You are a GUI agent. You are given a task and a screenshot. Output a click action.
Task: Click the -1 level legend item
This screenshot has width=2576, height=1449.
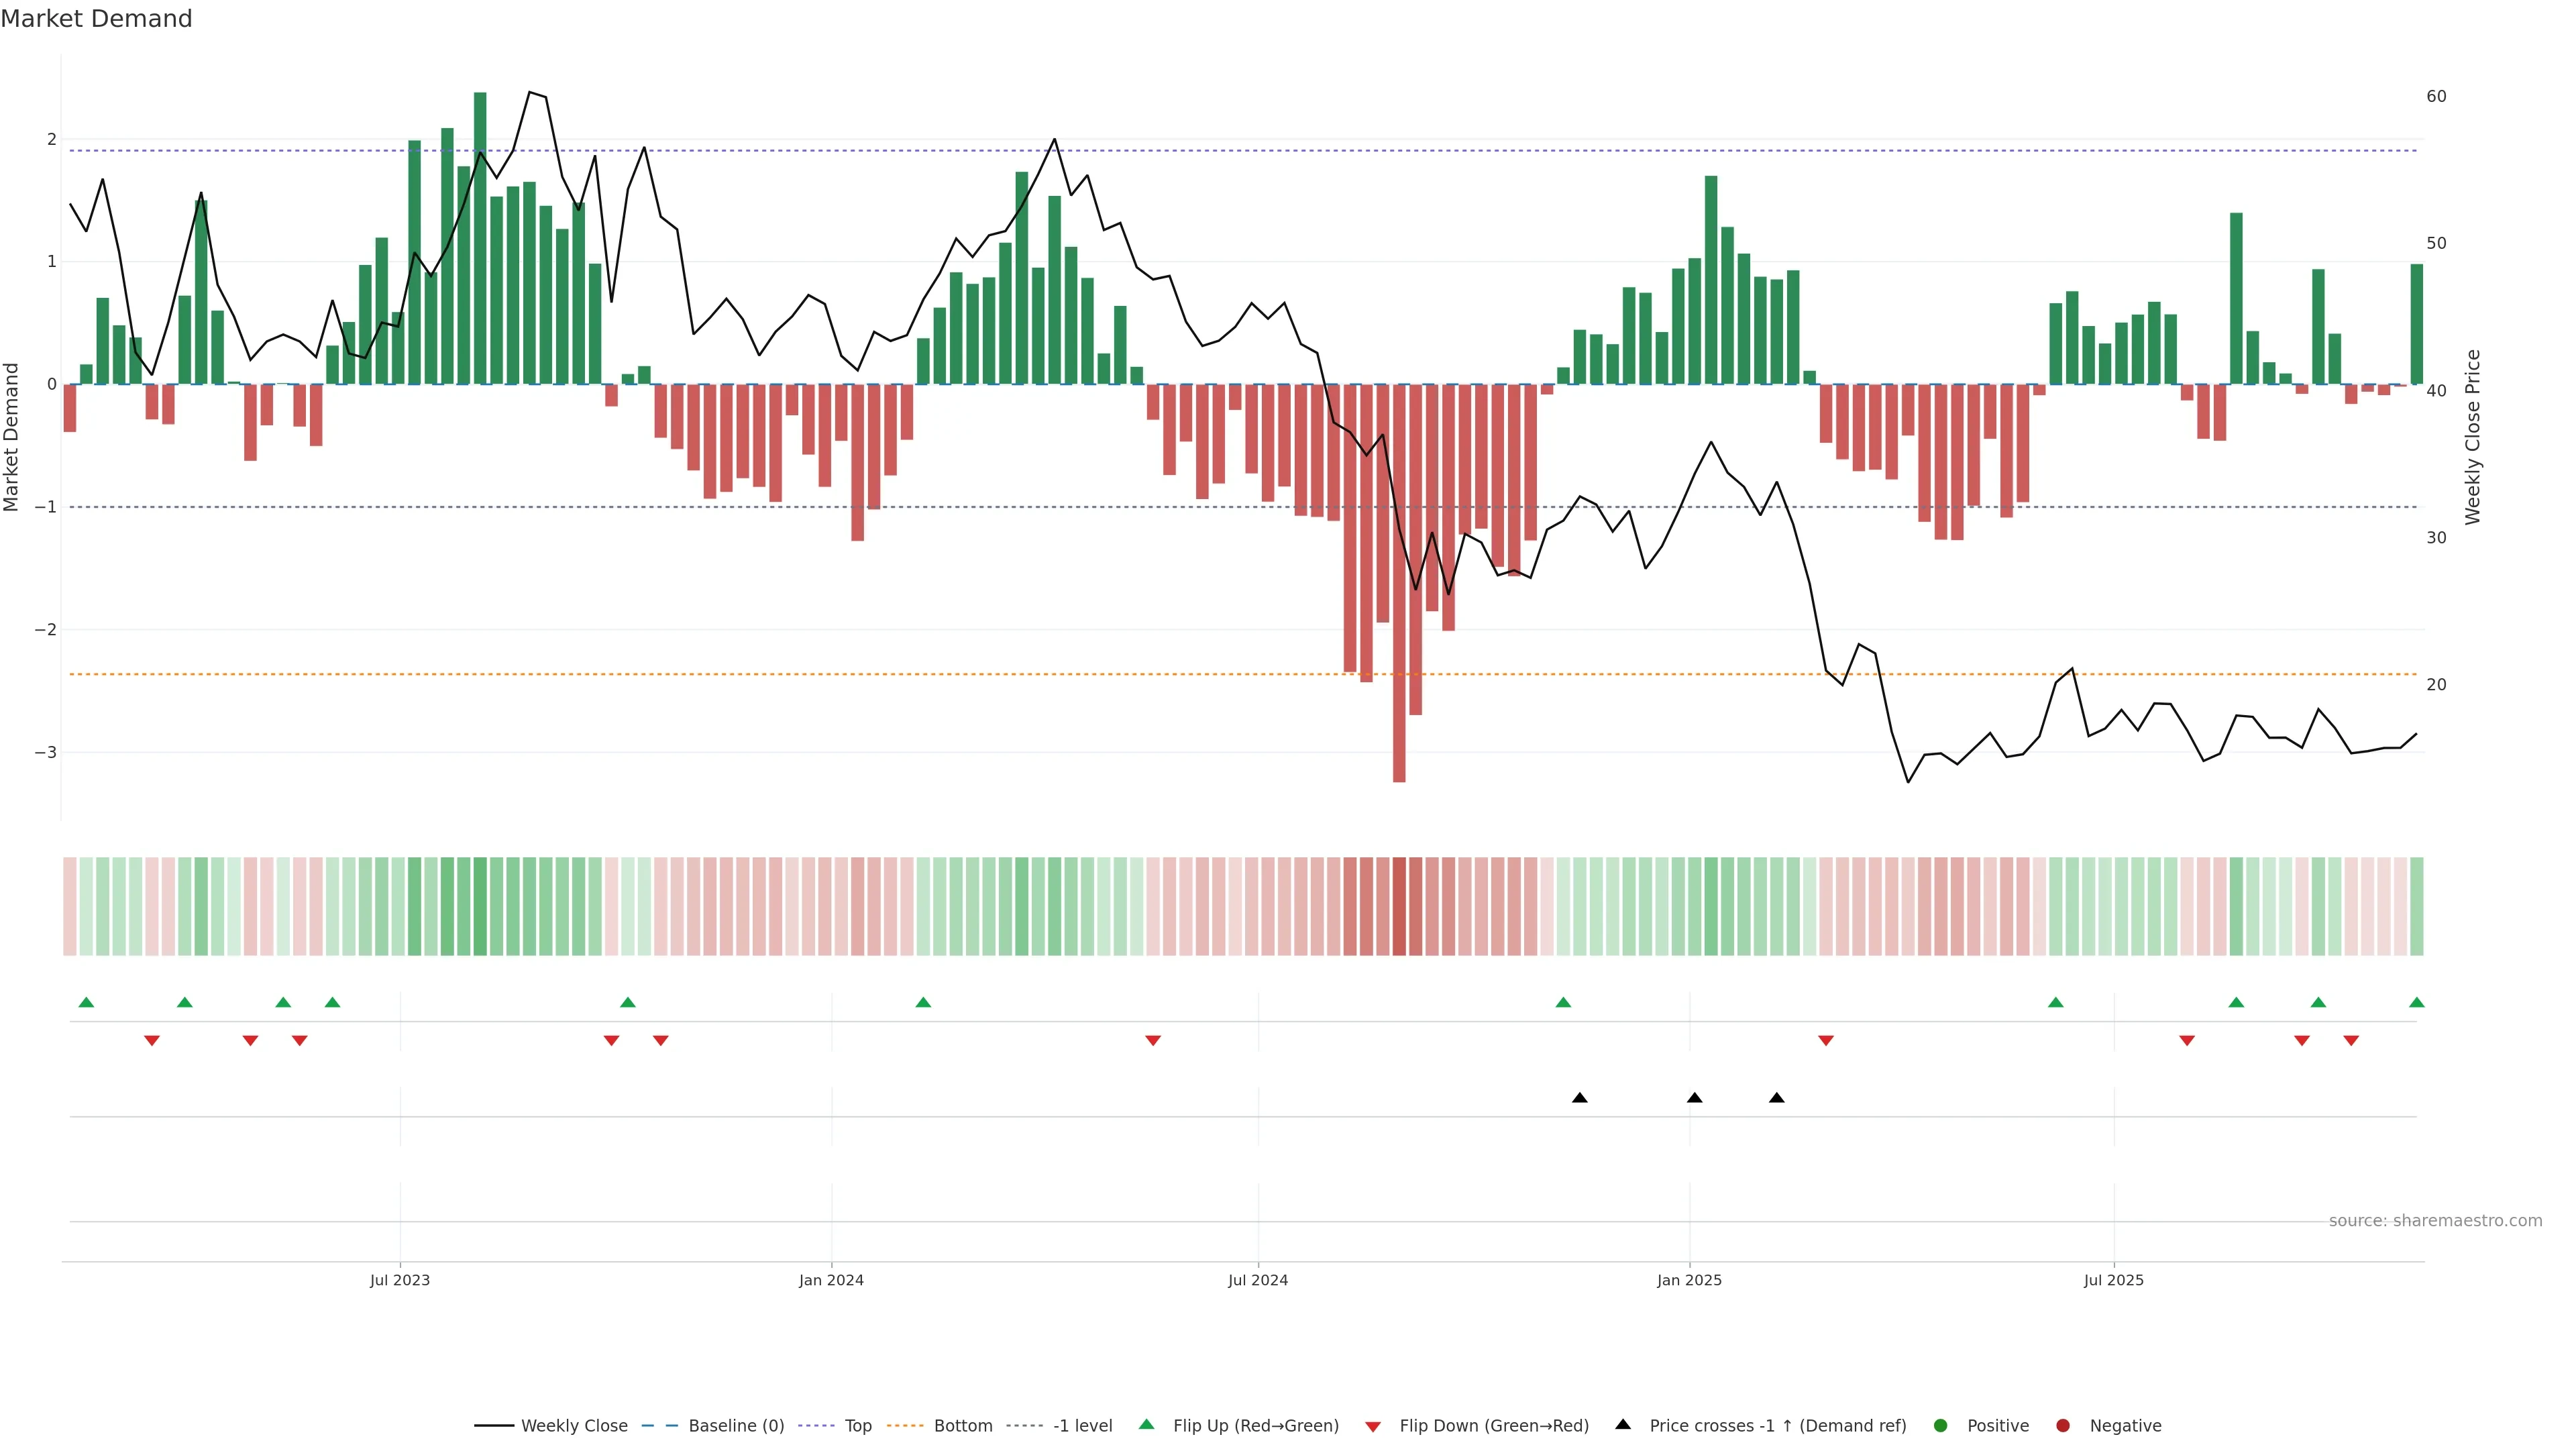tap(1082, 1426)
